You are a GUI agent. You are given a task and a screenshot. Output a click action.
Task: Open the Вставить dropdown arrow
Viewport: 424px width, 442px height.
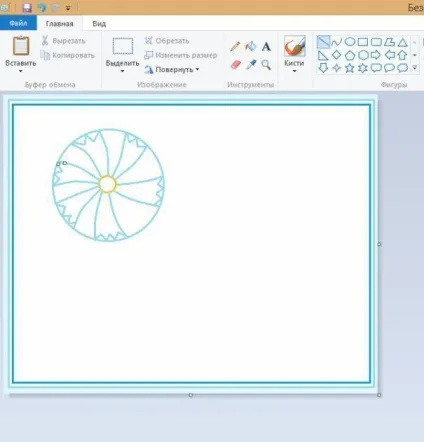[x=21, y=71]
